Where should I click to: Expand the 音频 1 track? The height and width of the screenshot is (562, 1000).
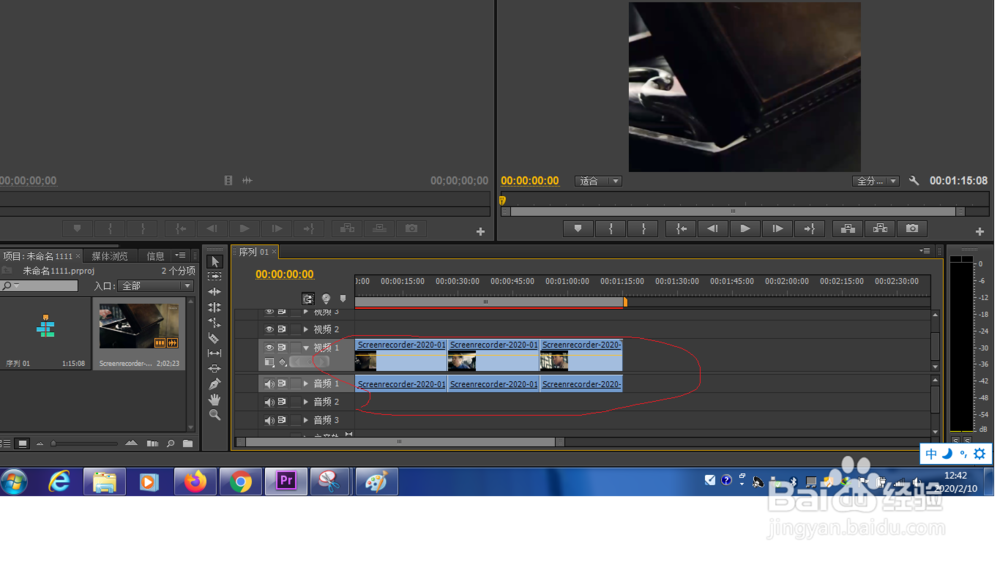306,384
